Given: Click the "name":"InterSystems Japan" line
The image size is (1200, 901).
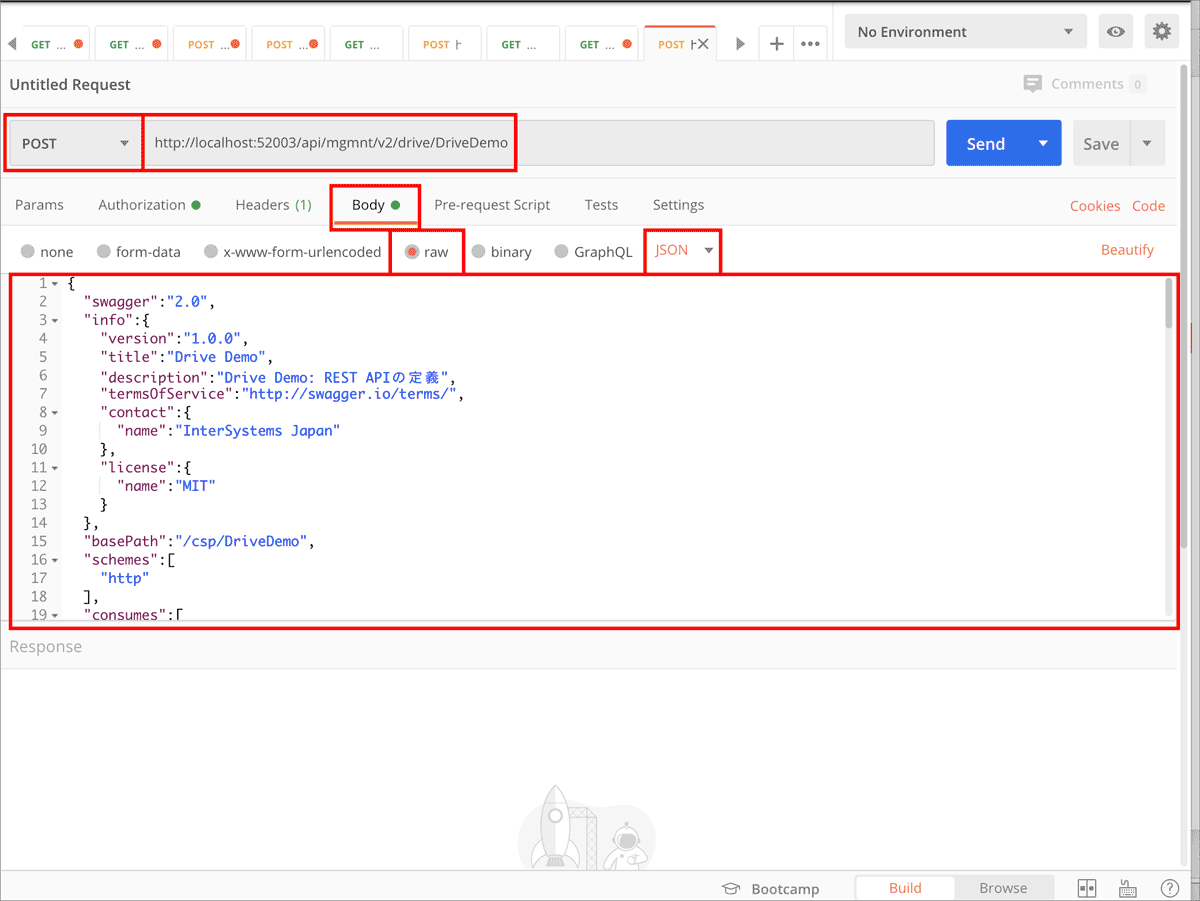Looking at the screenshot, I should pyautogui.click(x=228, y=430).
